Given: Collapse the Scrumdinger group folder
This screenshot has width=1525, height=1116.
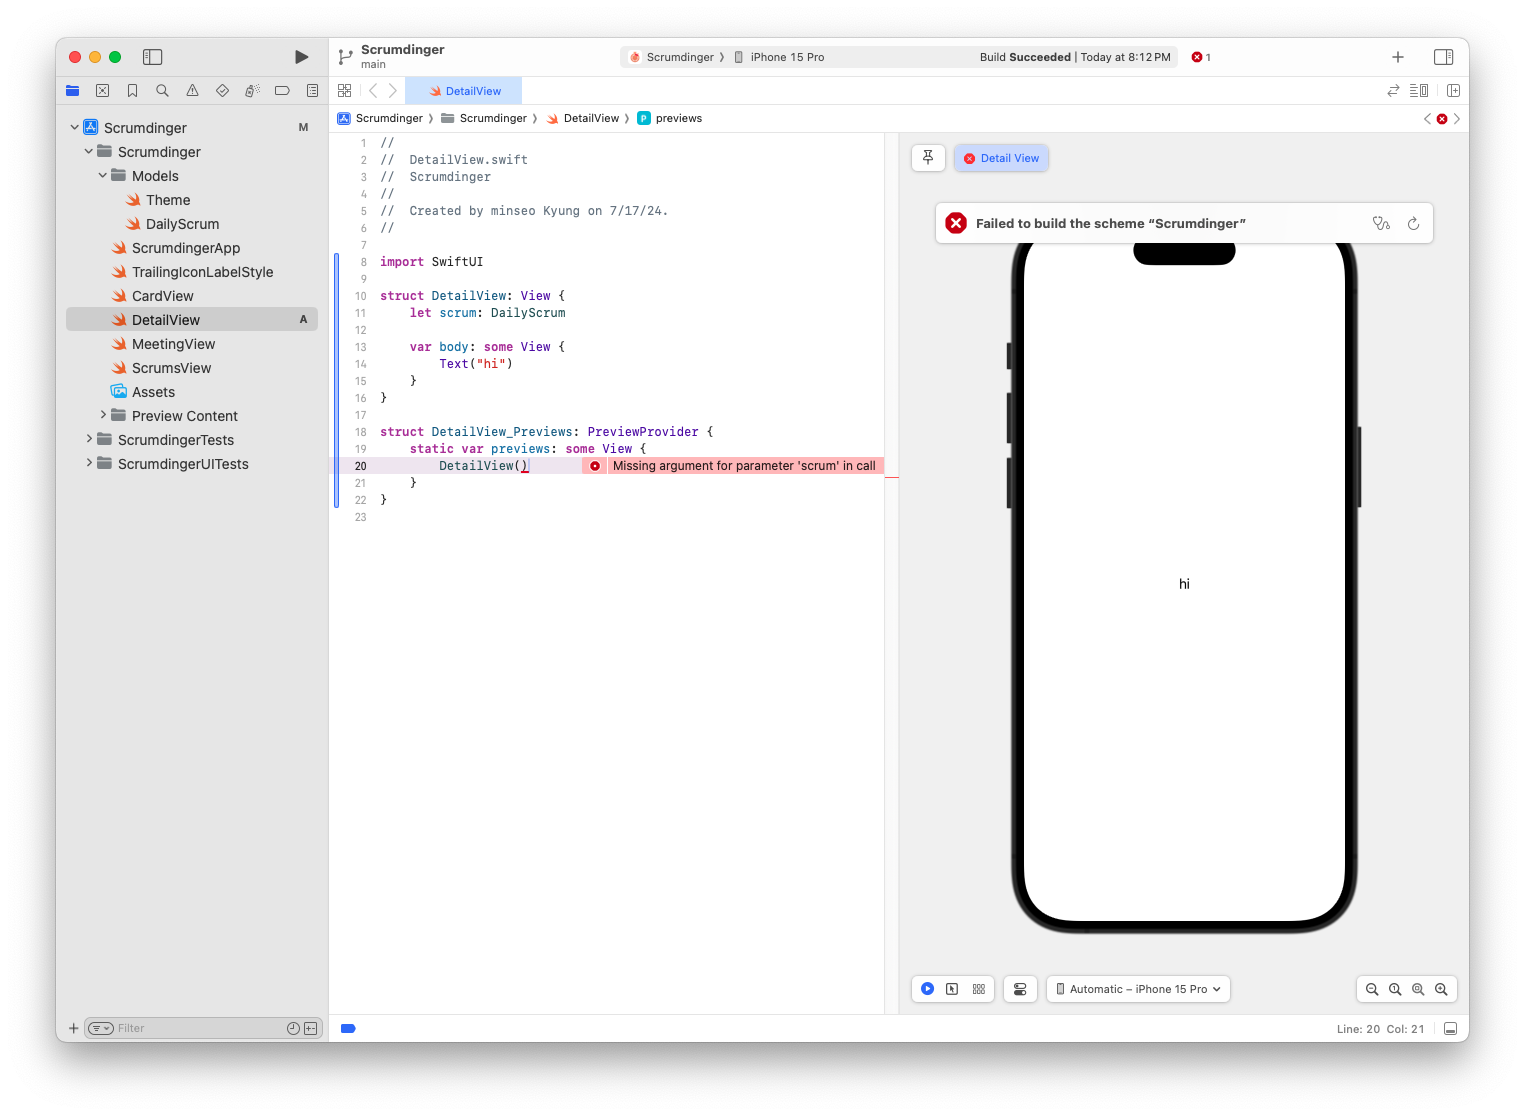Looking at the screenshot, I should [x=88, y=151].
